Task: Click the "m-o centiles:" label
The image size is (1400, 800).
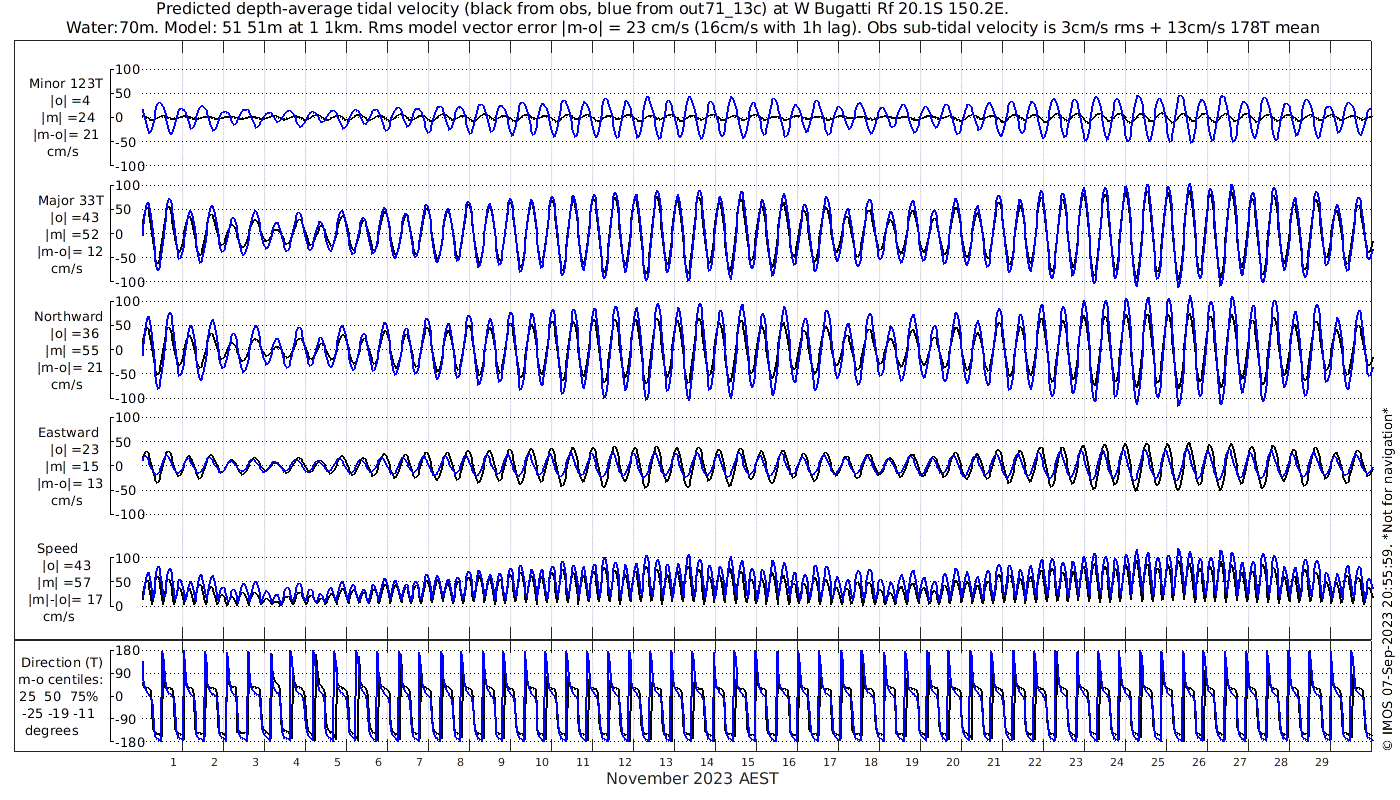Action: point(62,680)
